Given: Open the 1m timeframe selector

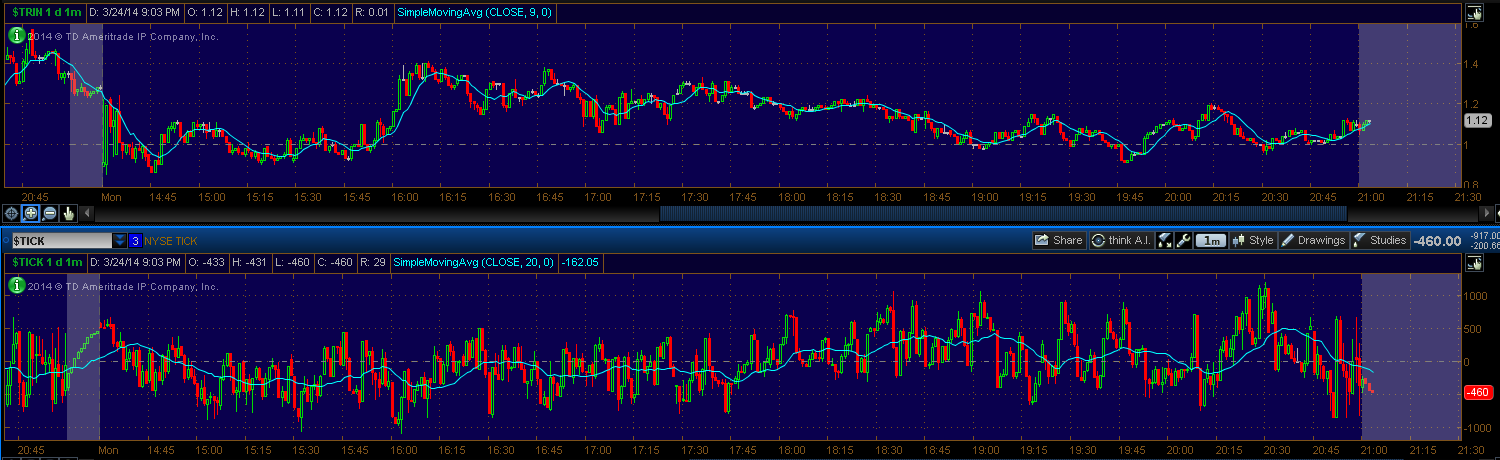Looking at the screenshot, I should point(1211,240).
